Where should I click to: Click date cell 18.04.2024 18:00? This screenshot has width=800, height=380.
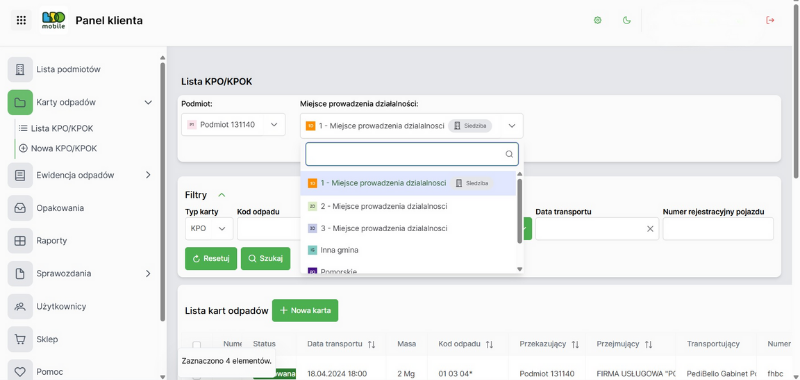337,373
